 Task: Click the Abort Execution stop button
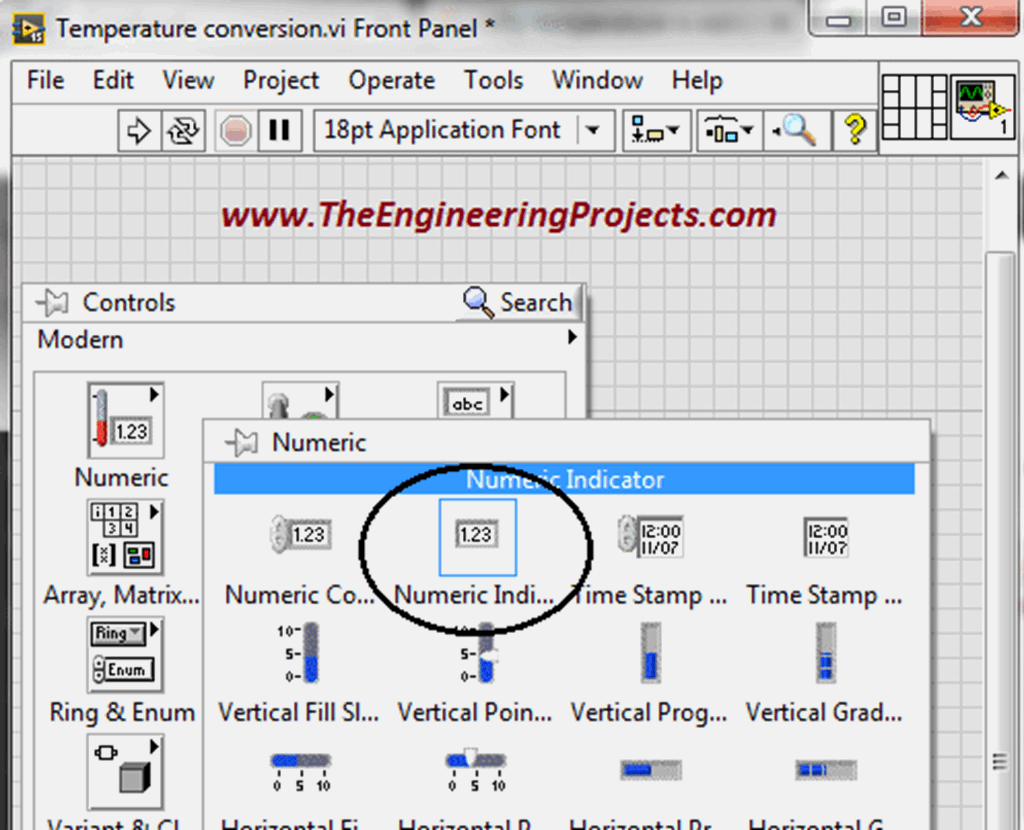coord(235,131)
